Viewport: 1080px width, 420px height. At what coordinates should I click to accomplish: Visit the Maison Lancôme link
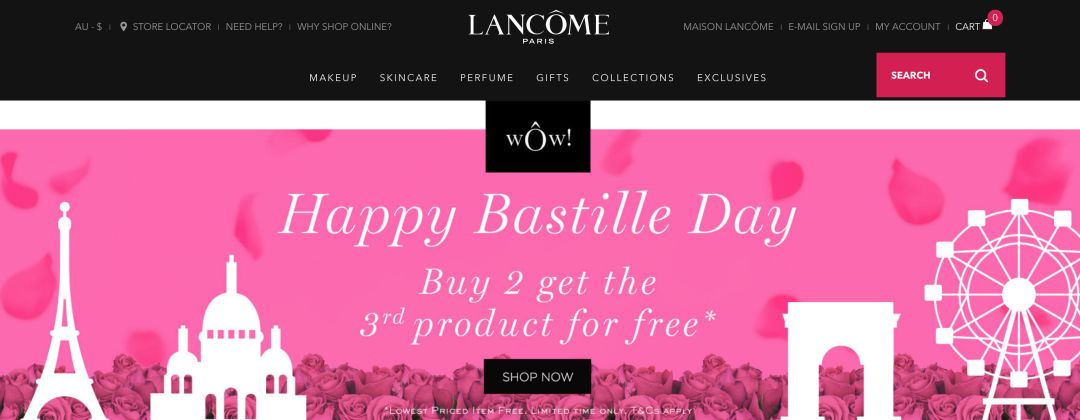[728, 27]
